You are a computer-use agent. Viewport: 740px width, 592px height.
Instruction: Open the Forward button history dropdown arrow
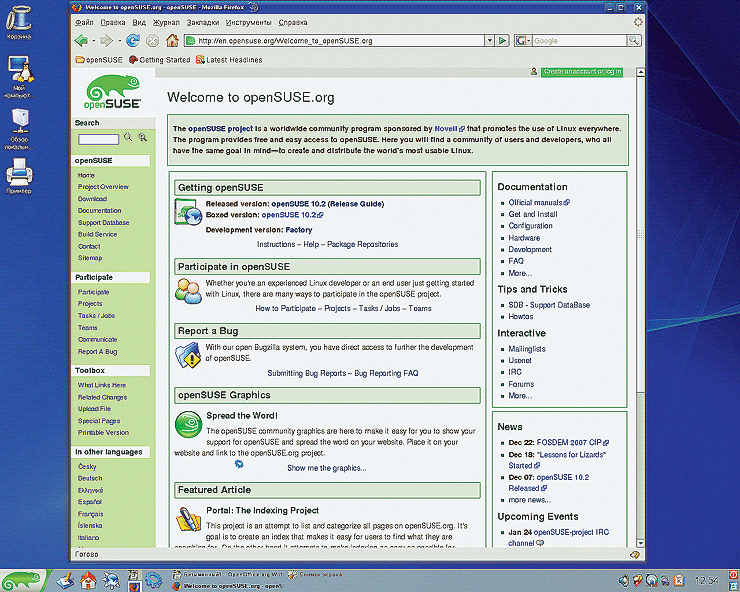(119, 41)
